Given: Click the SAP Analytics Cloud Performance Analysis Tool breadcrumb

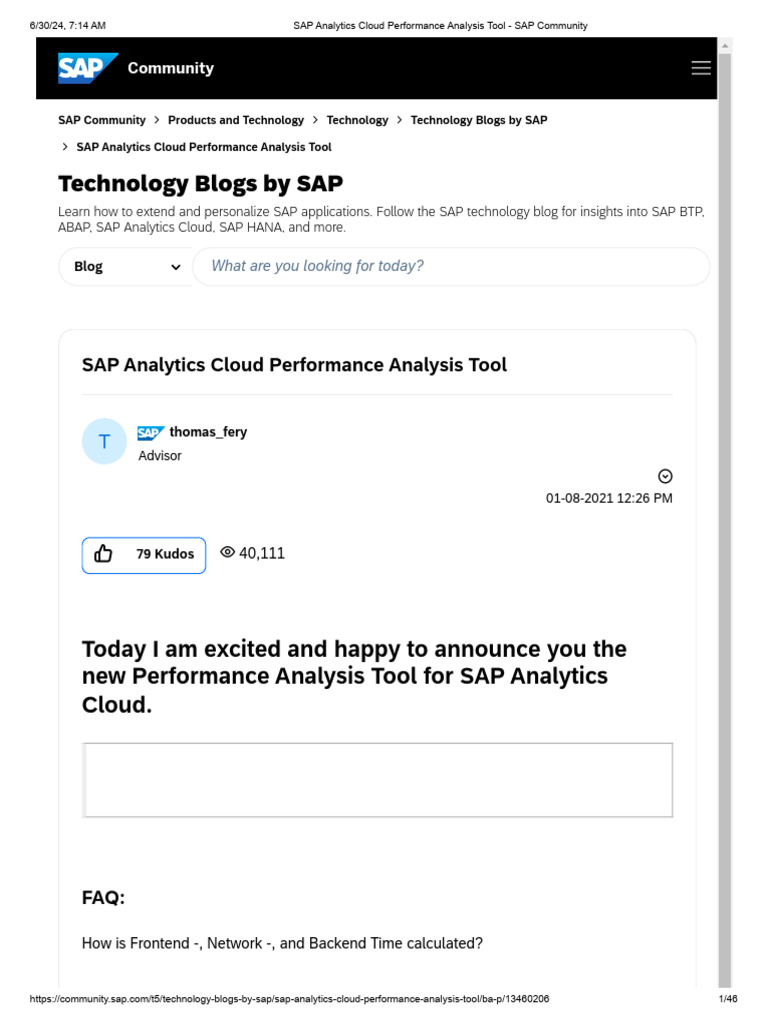Looking at the screenshot, I should point(204,147).
